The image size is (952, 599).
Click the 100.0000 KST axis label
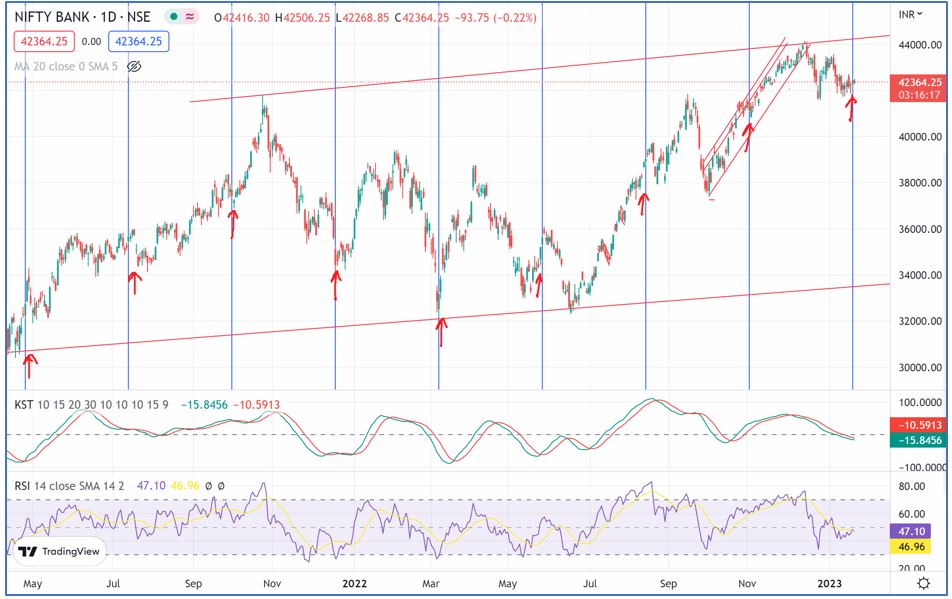pos(921,402)
